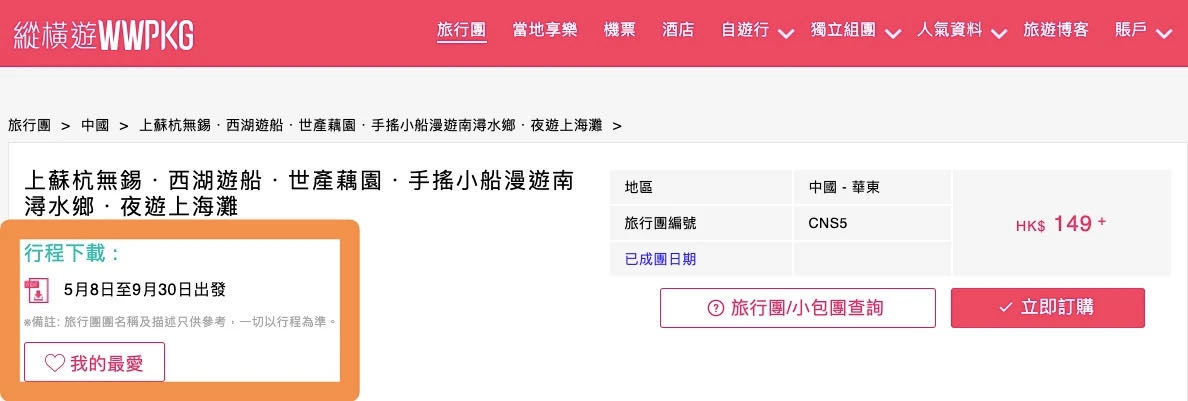
Task: Open the 酒店 navigation item
Action: [x=678, y=30]
